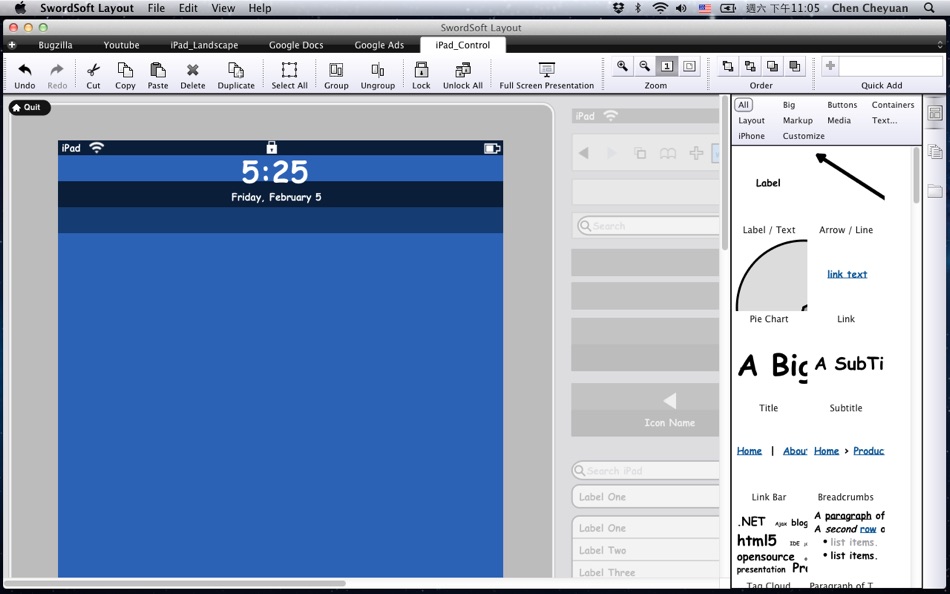
Task: Filter library by iPhone category
Action: (751, 136)
